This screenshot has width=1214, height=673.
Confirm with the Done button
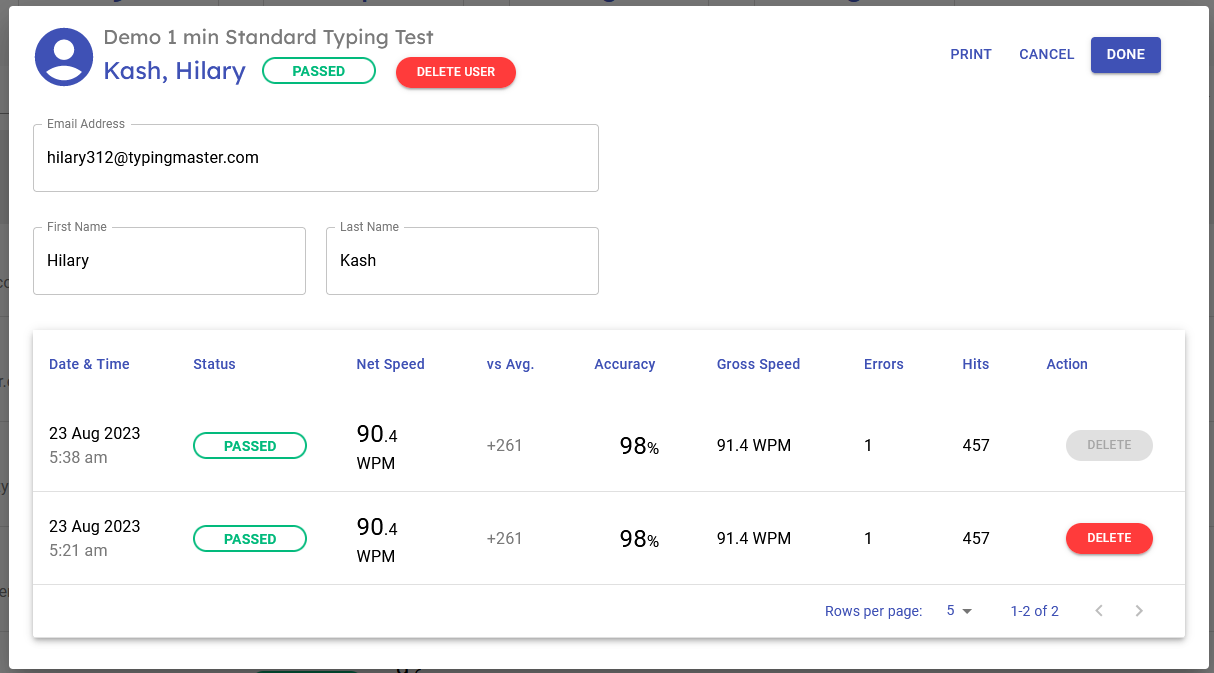[x=1125, y=55]
